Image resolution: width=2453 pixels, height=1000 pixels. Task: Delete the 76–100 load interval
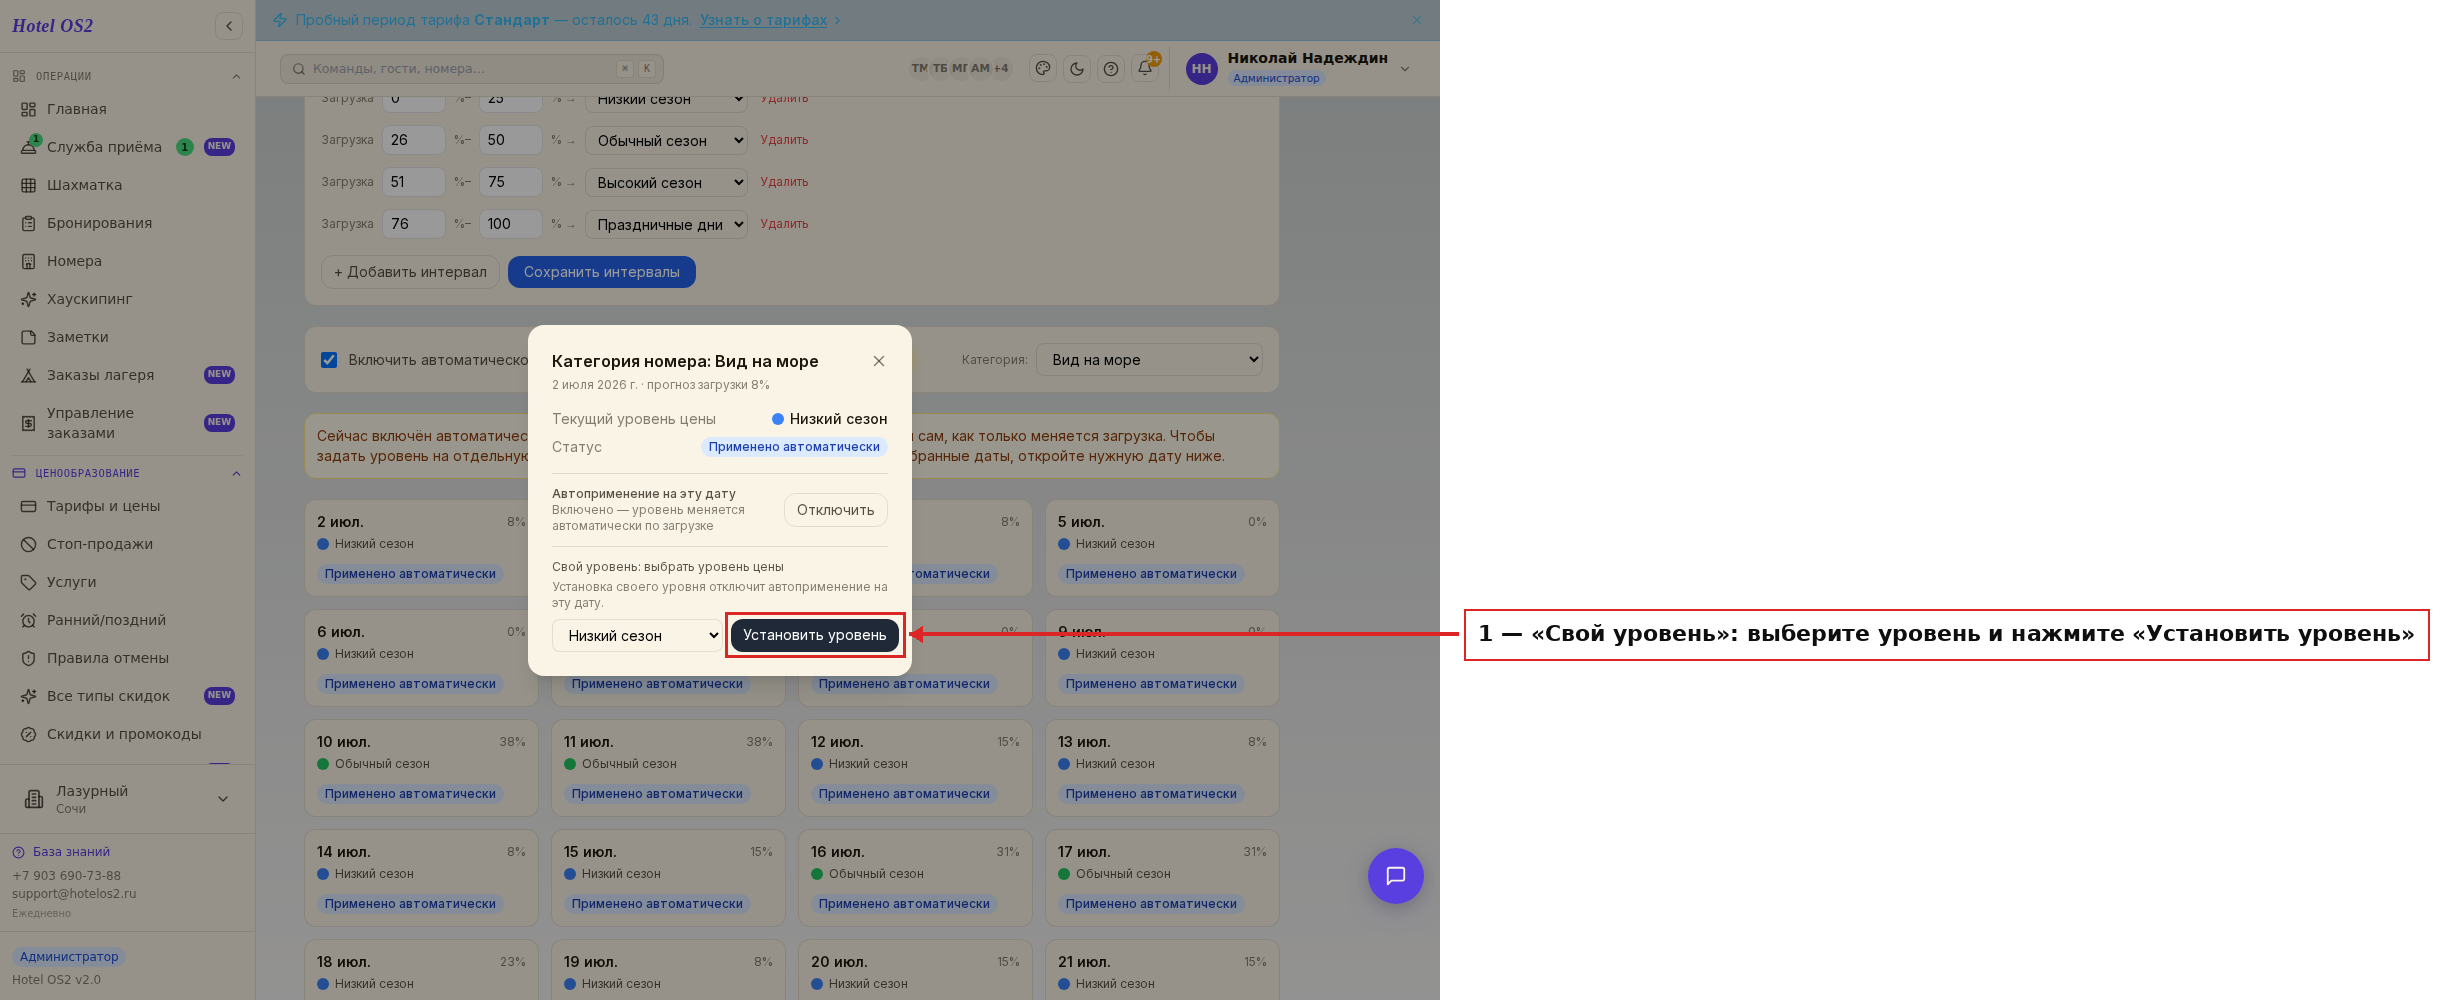tap(784, 224)
